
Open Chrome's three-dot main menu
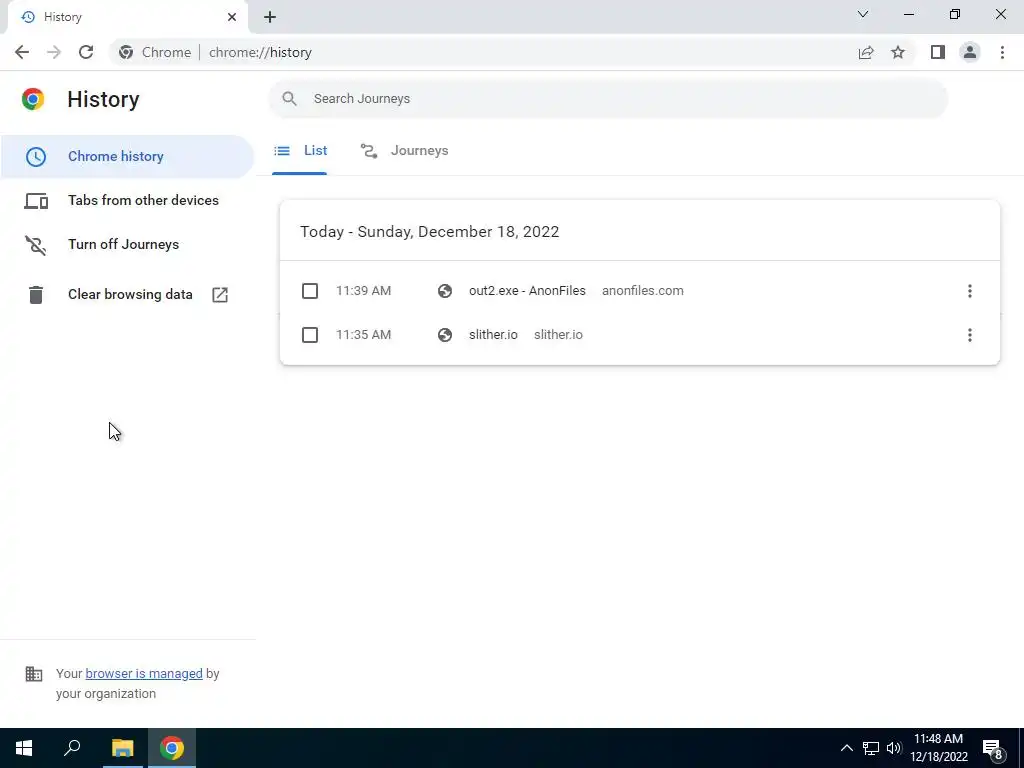pyautogui.click(x=1002, y=52)
